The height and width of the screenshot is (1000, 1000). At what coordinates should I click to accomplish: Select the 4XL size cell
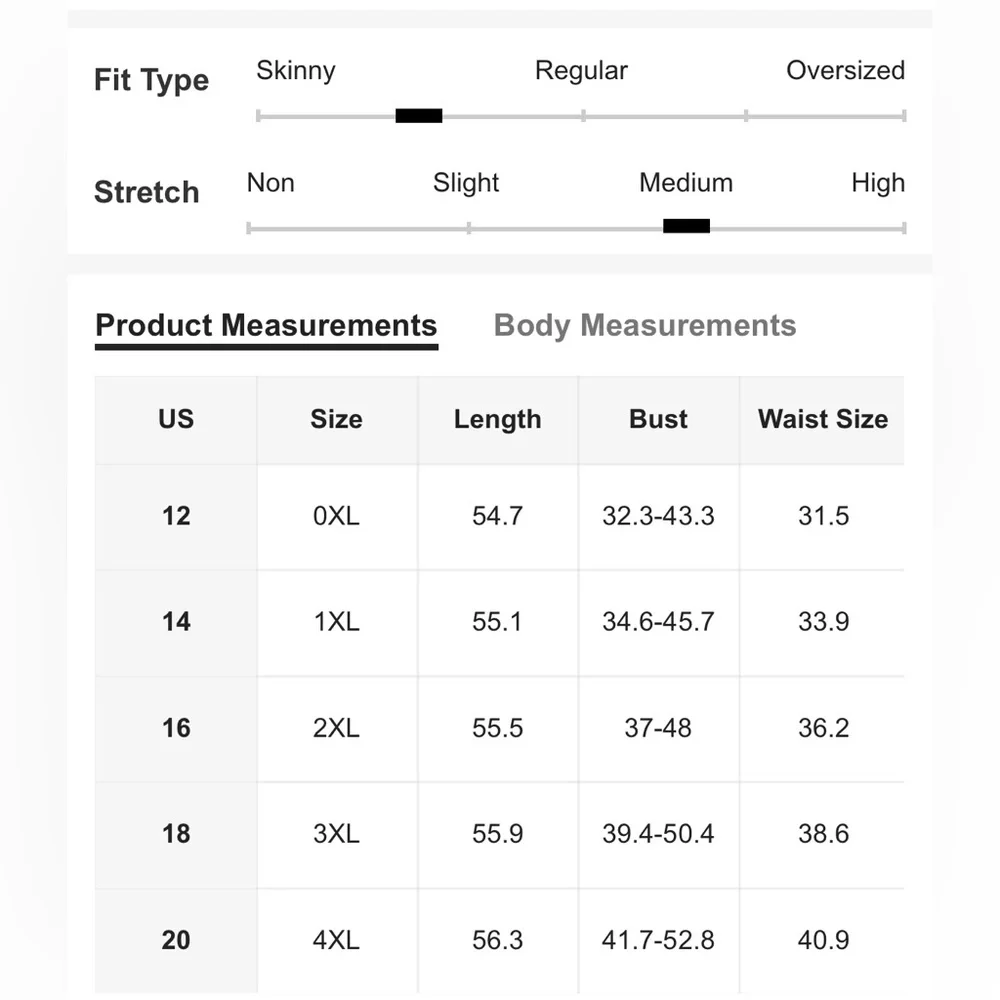tap(336, 940)
